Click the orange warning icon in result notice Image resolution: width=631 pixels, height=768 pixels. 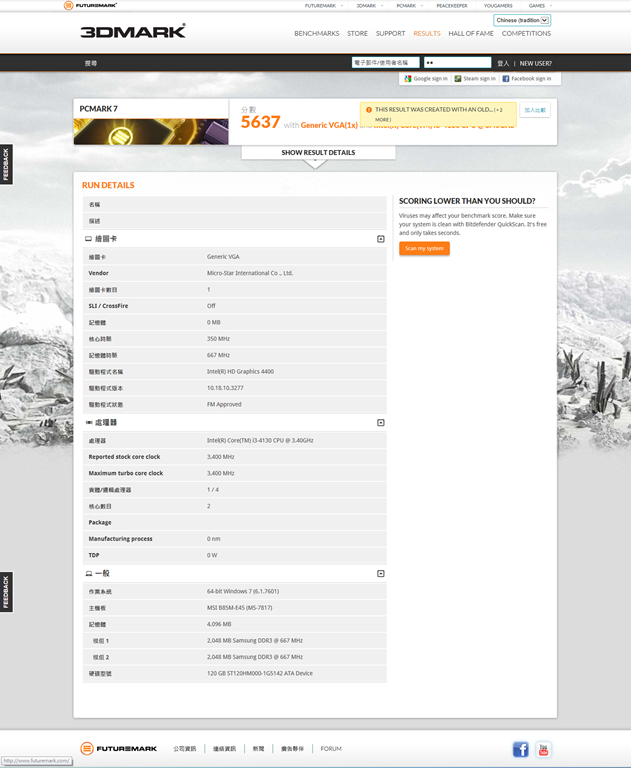point(369,110)
